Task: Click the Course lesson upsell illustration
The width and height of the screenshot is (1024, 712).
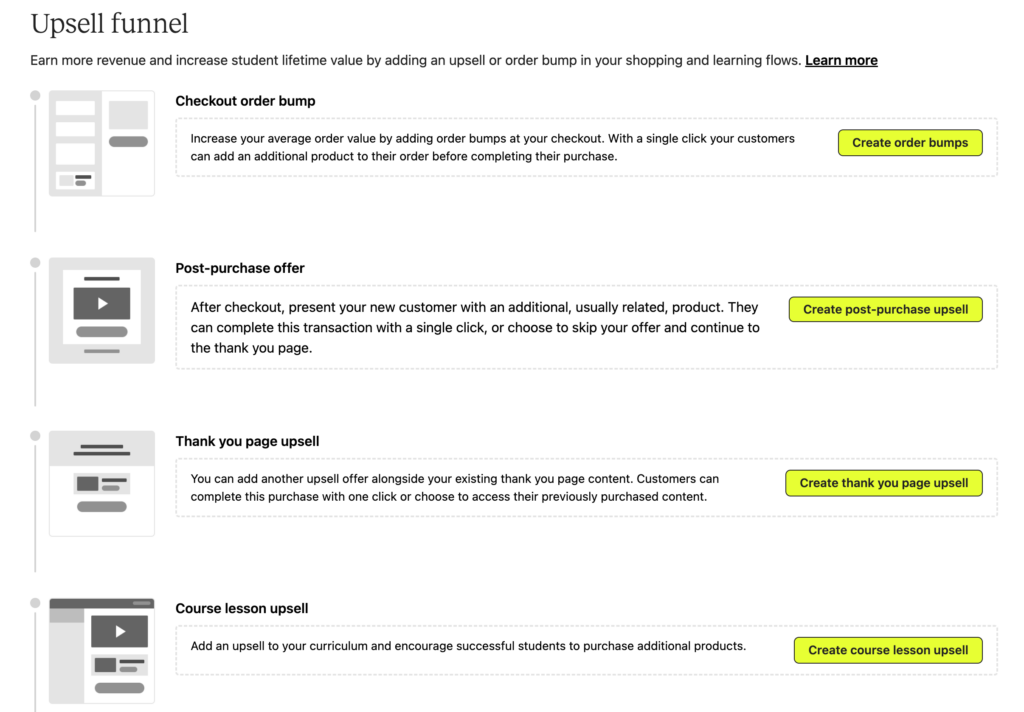Action: [102, 651]
